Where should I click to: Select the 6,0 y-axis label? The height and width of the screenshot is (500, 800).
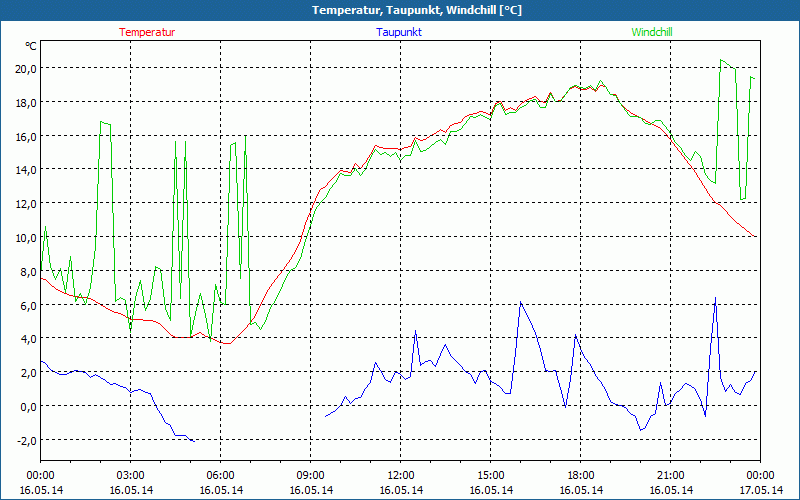tap(28, 305)
